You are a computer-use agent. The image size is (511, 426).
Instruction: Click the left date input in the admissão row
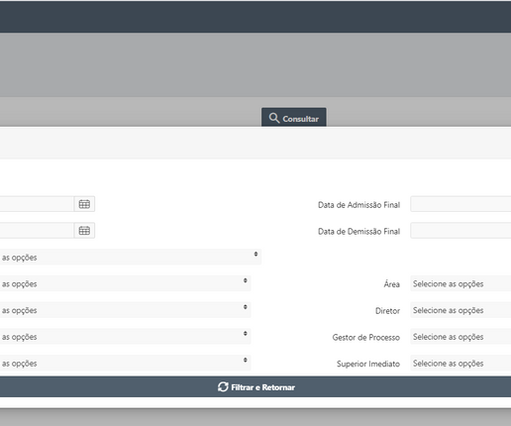tap(37, 204)
